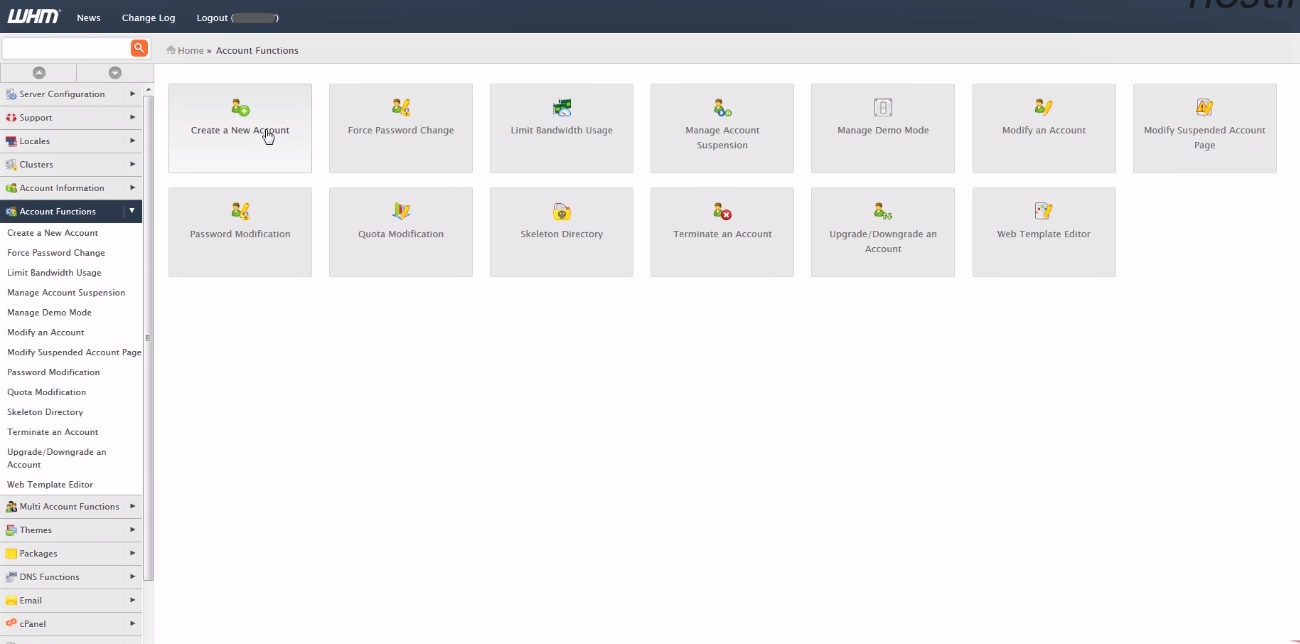Image resolution: width=1300 pixels, height=644 pixels.
Task: Click the sidebar vertical scrollbar
Action: (149, 338)
